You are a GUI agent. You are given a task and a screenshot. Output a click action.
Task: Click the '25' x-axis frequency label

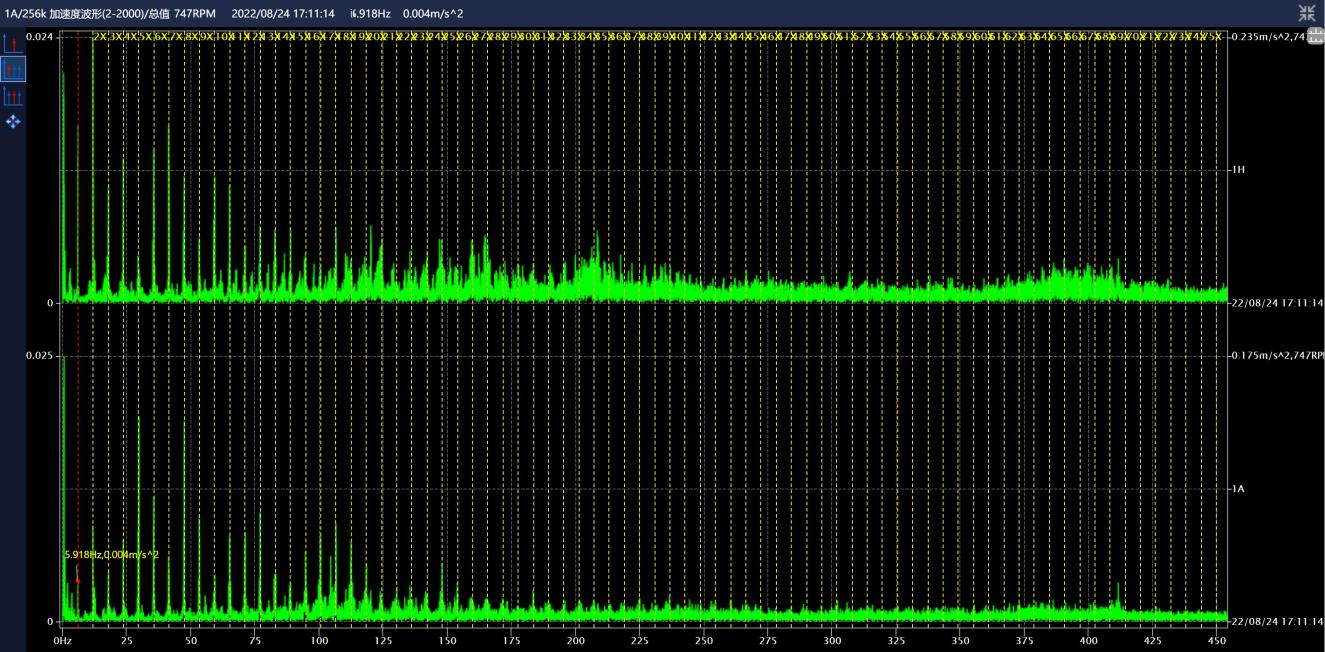[126, 640]
